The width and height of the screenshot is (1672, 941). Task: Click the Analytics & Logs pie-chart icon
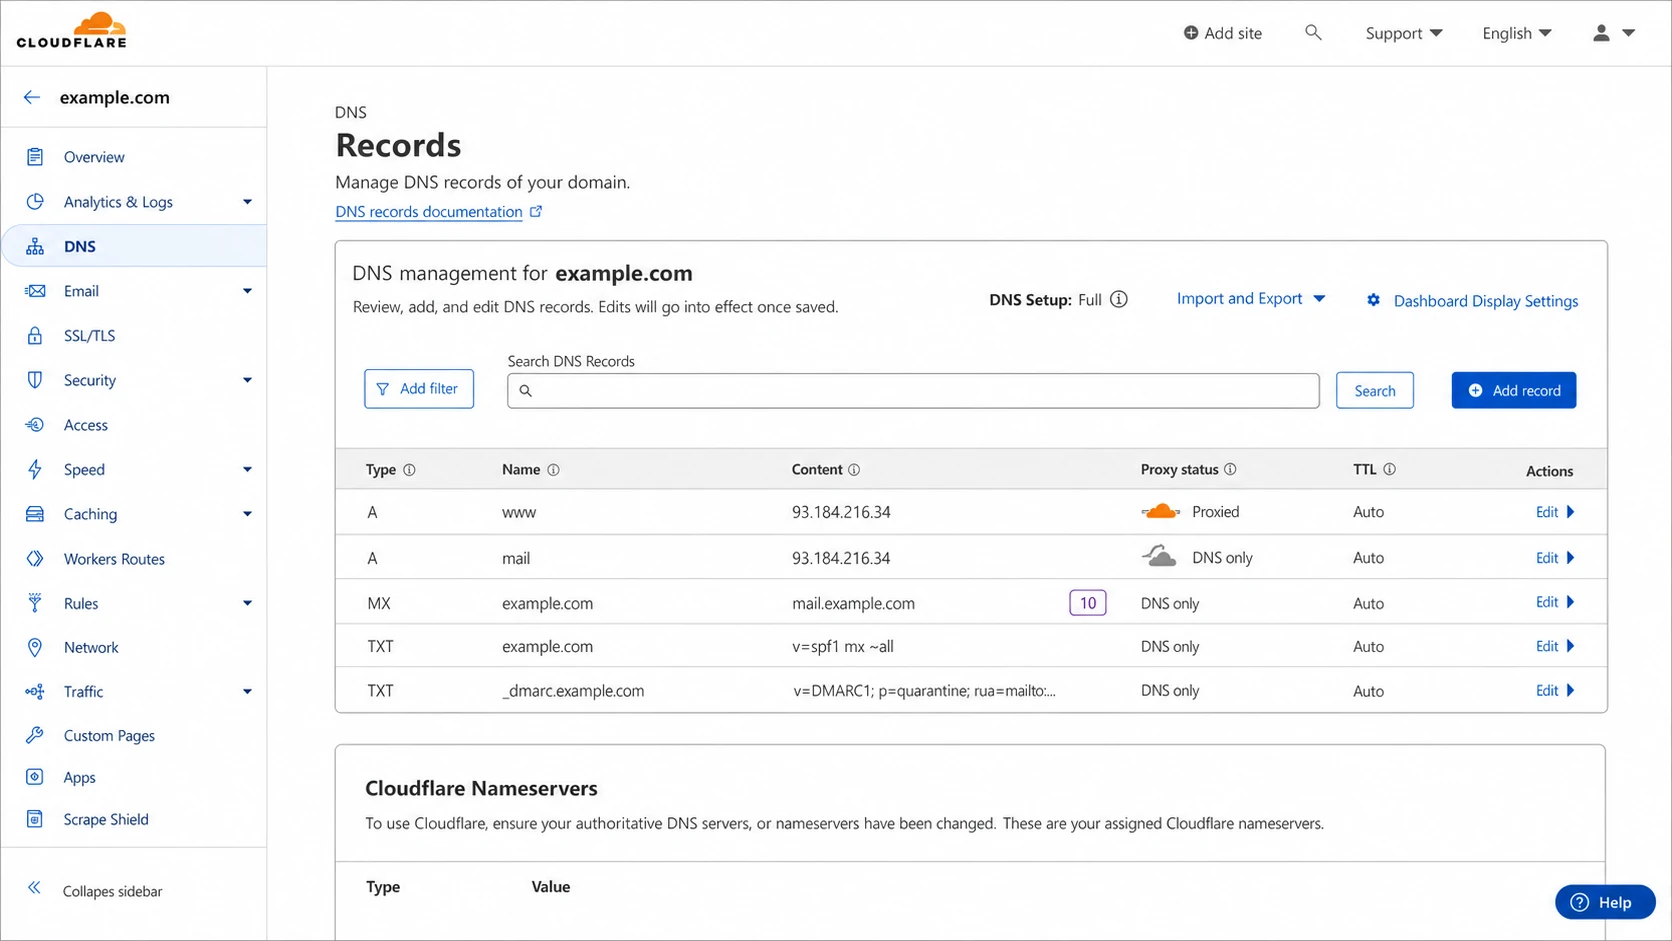coord(35,201)
